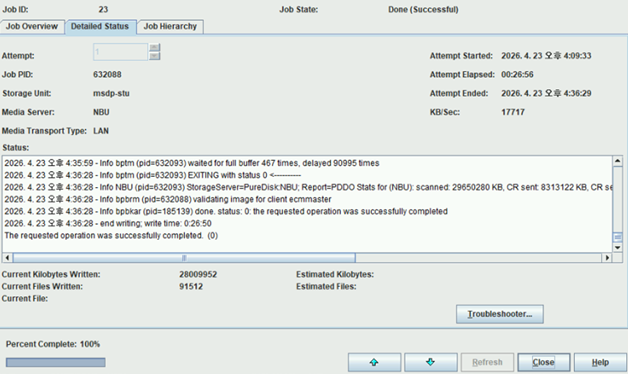Select the PDDO Stats log line

tap(308, 187)
